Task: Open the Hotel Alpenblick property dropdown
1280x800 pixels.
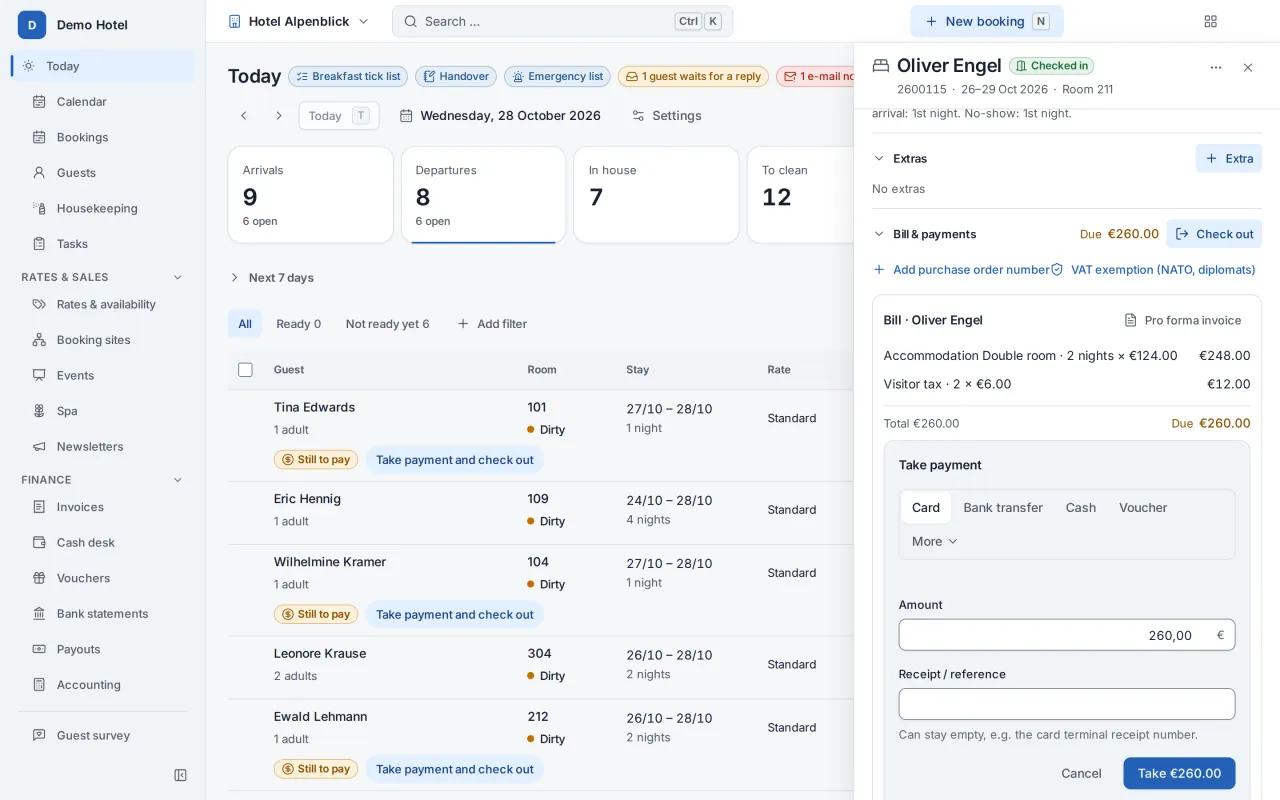Action: coord(298,21)
